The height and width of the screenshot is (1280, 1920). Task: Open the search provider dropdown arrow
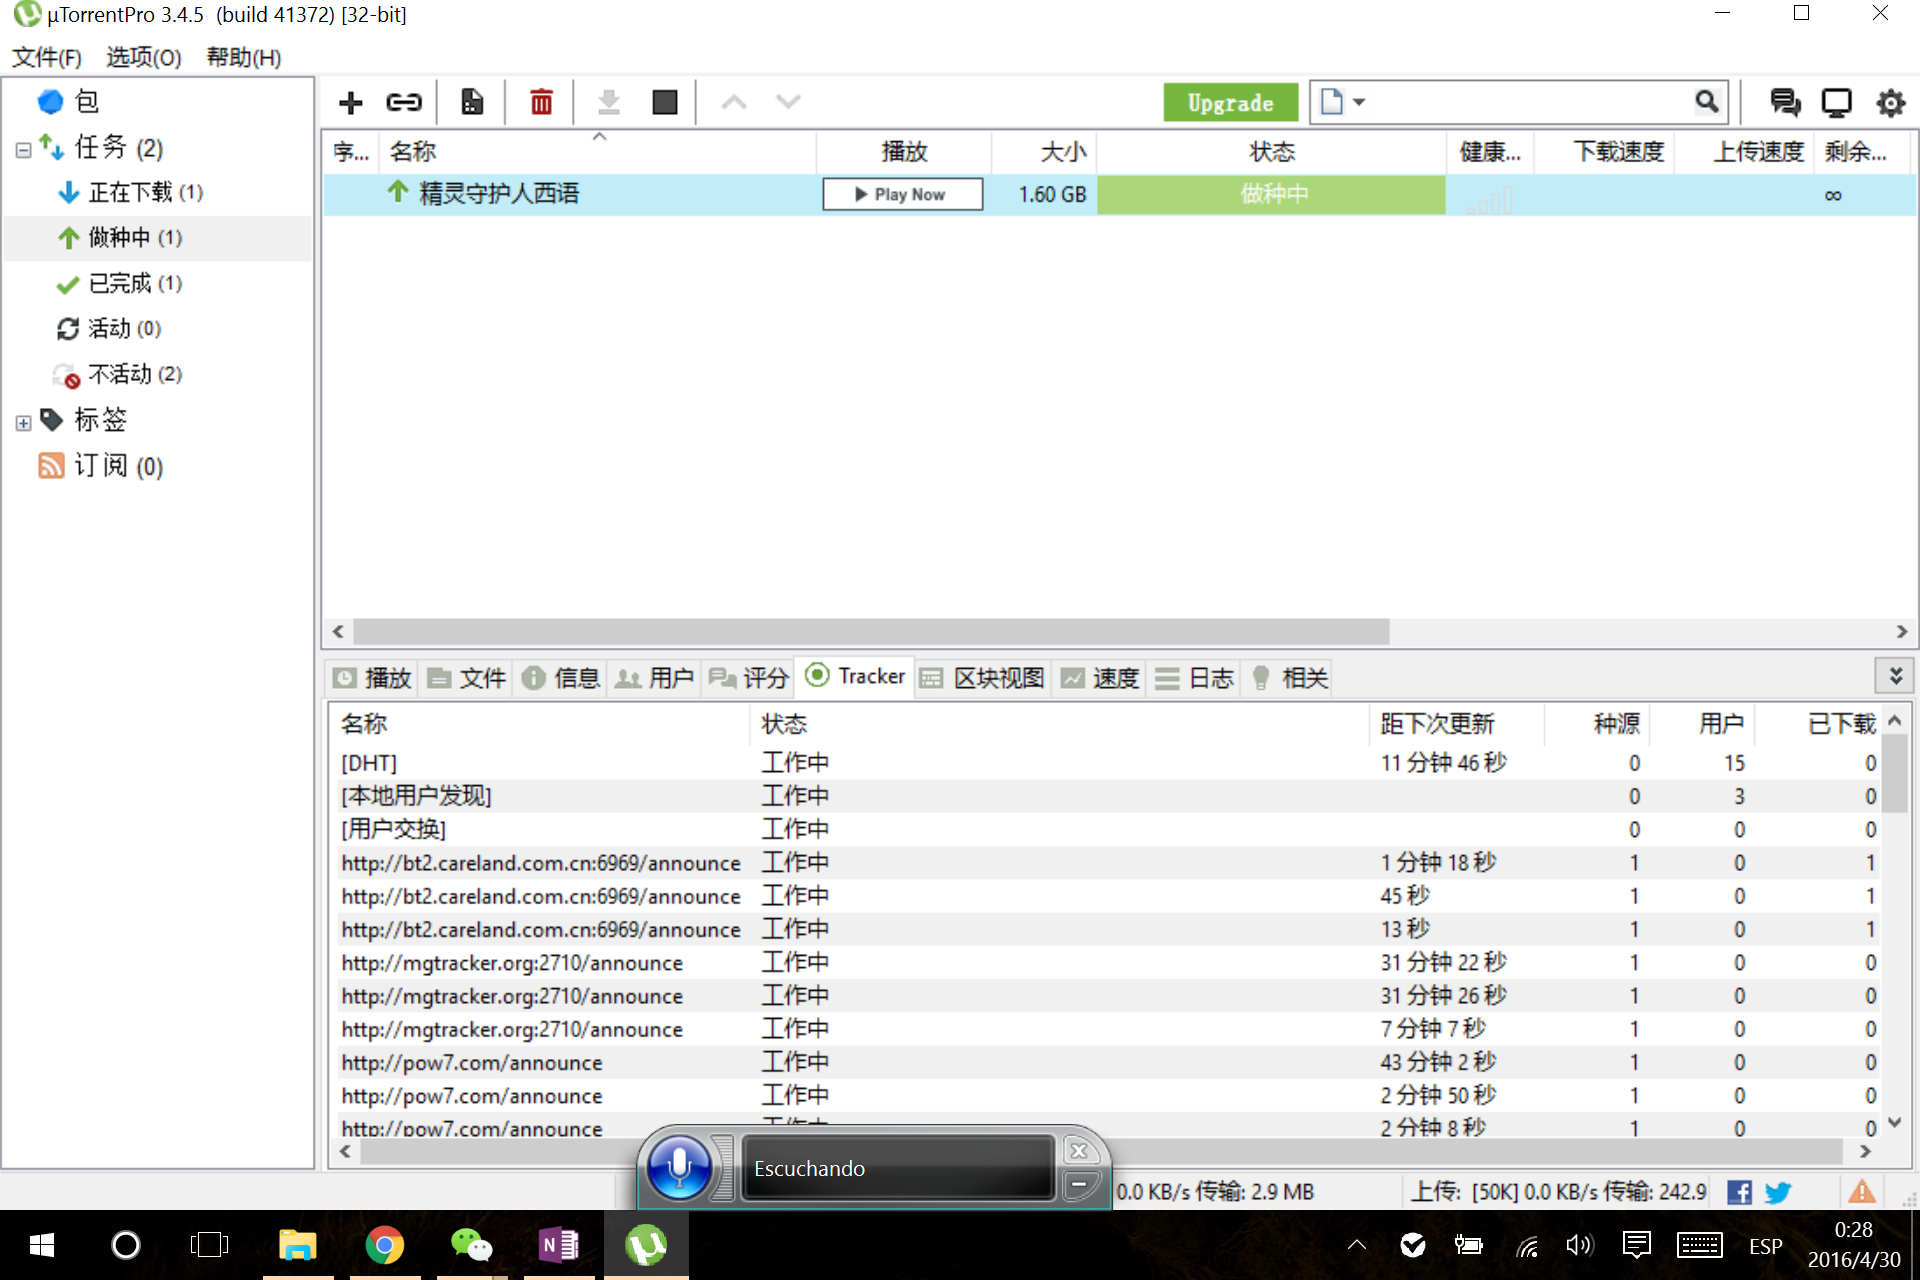point(1359,102)
